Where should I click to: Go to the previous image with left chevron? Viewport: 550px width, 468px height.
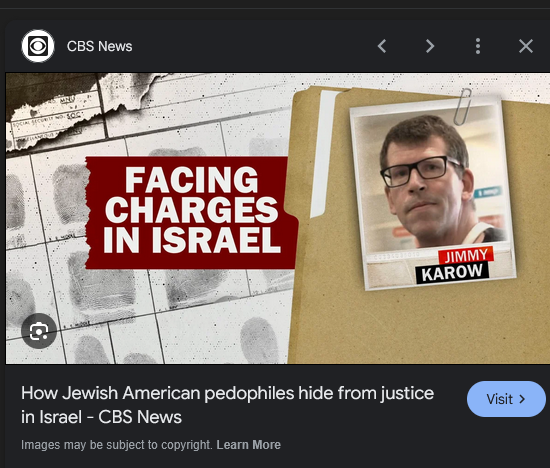382,46
